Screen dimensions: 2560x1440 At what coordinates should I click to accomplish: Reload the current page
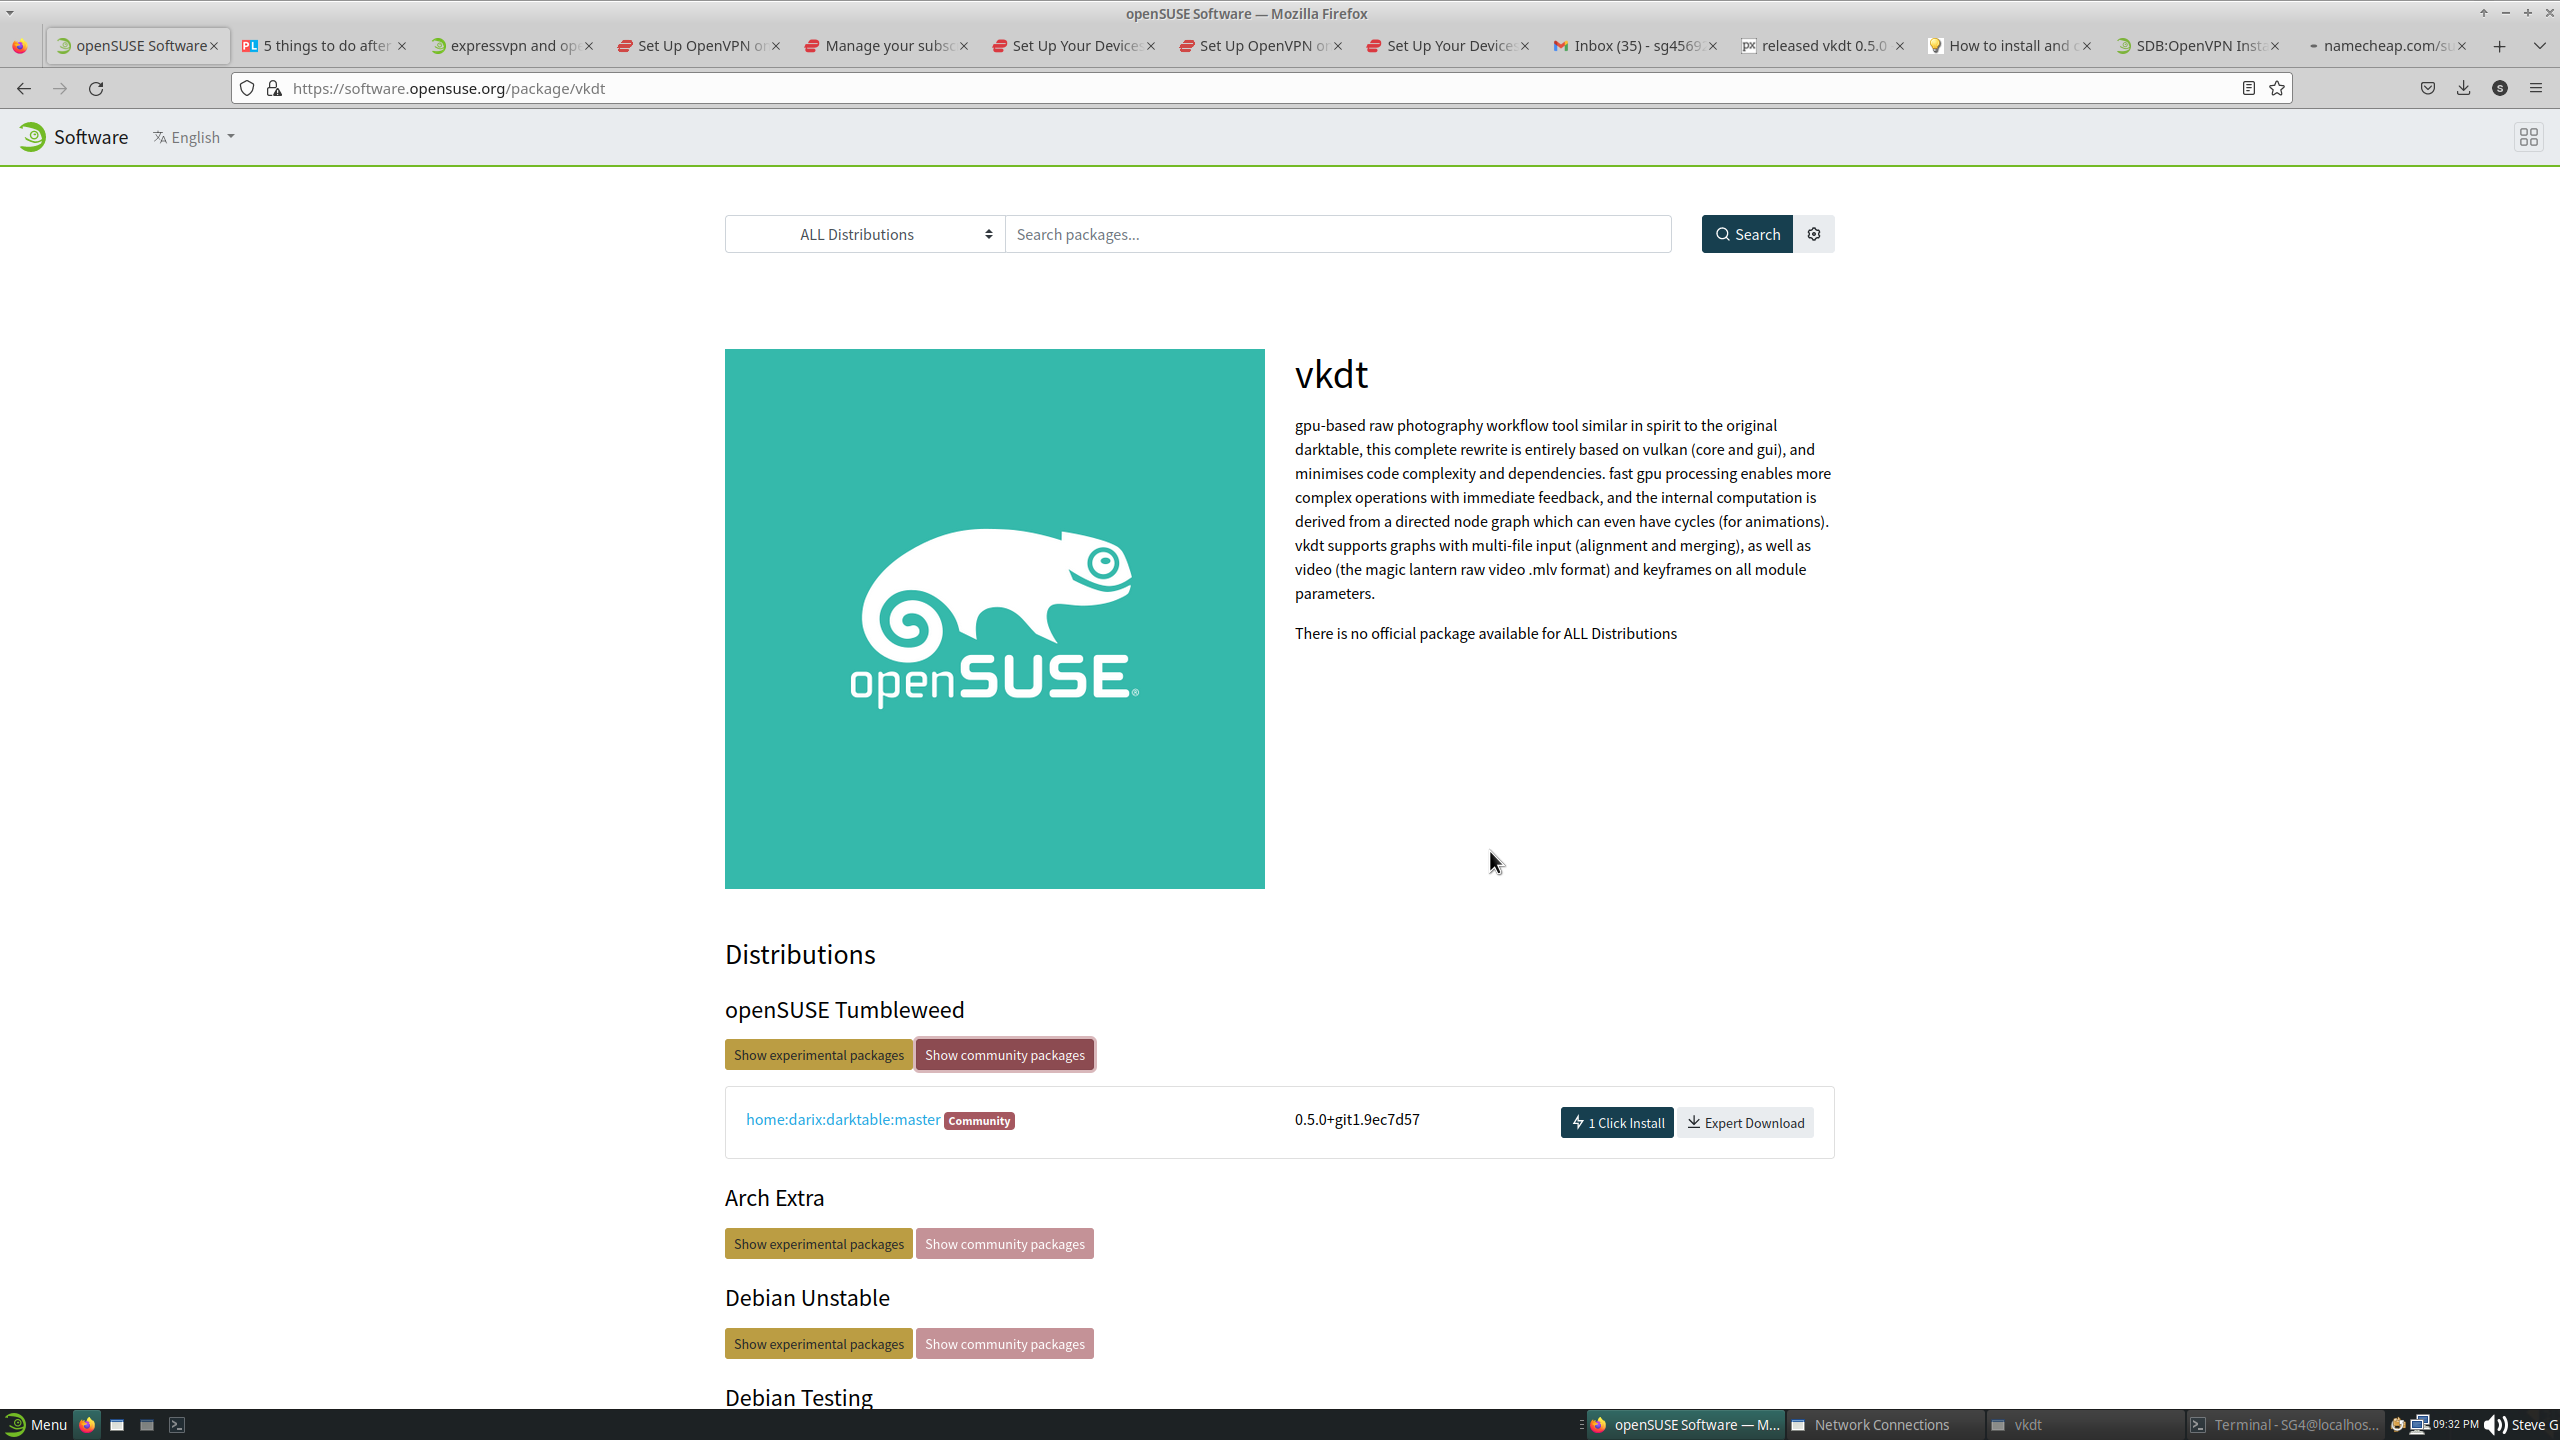96,88
